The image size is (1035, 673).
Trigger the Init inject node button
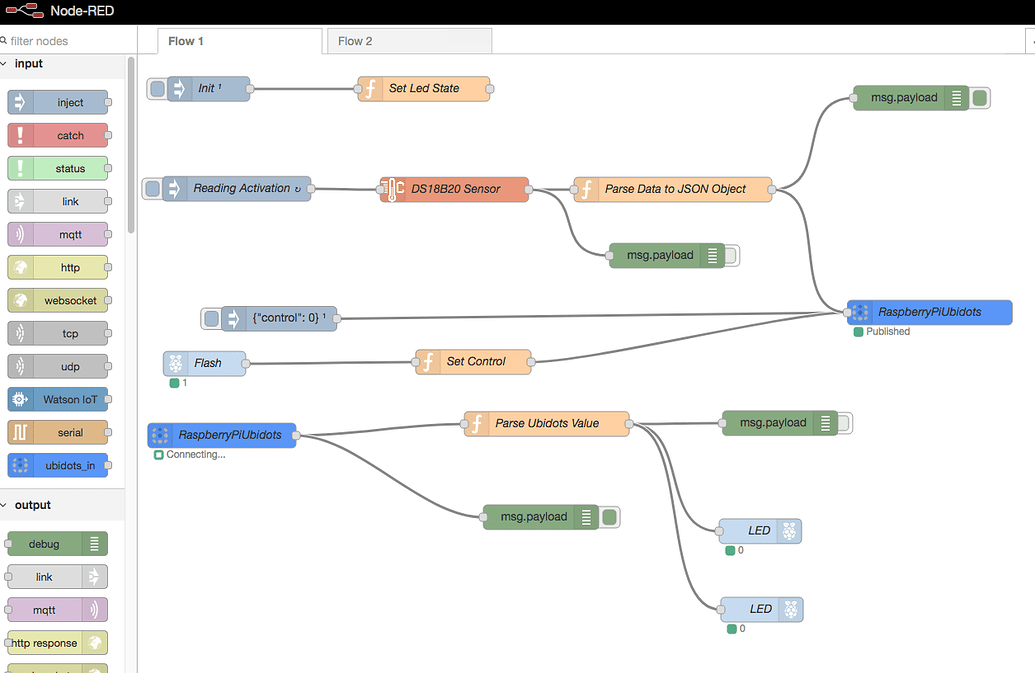pos(157,88)
